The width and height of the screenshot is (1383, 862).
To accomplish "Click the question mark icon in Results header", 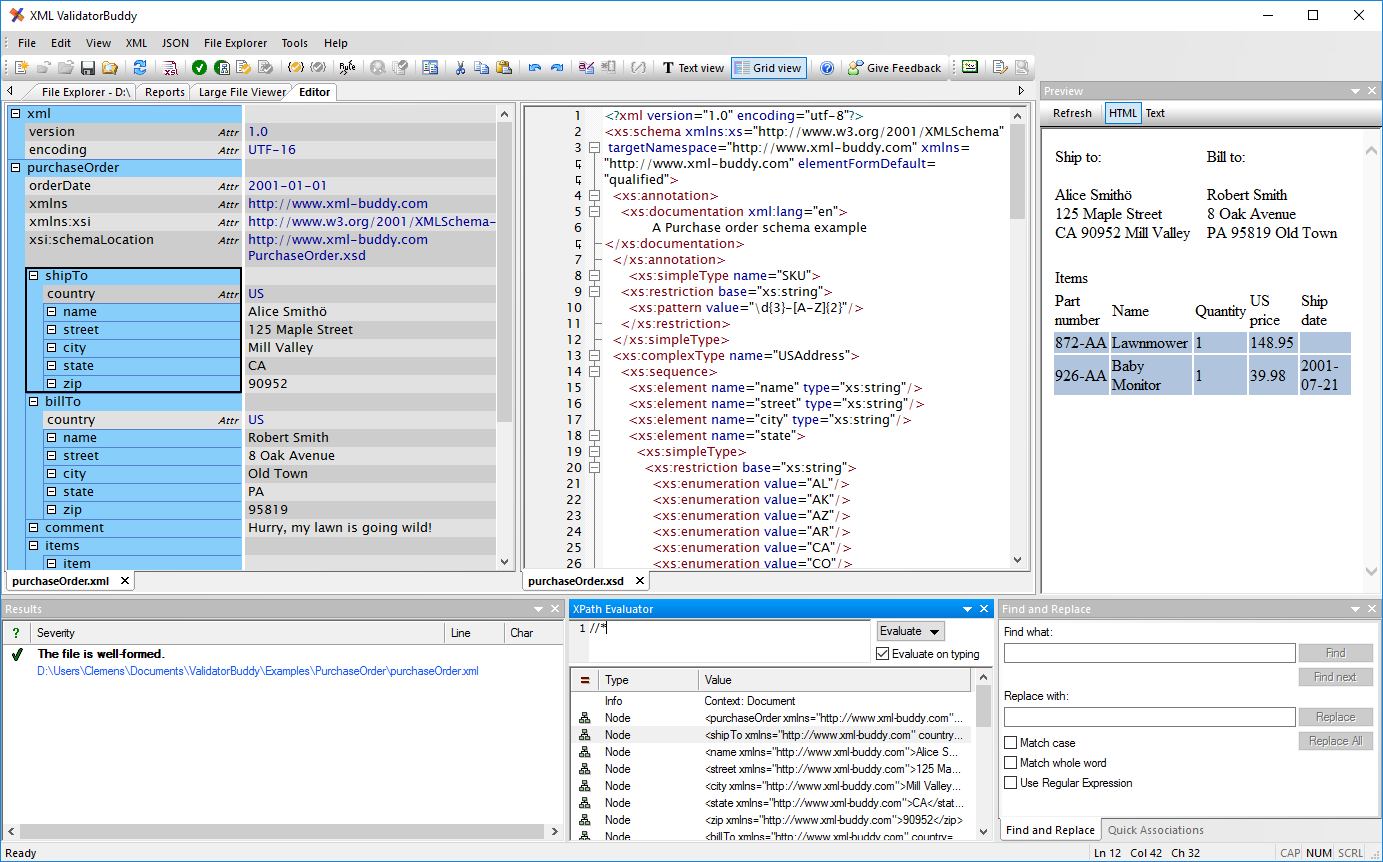I will point(16,633).
